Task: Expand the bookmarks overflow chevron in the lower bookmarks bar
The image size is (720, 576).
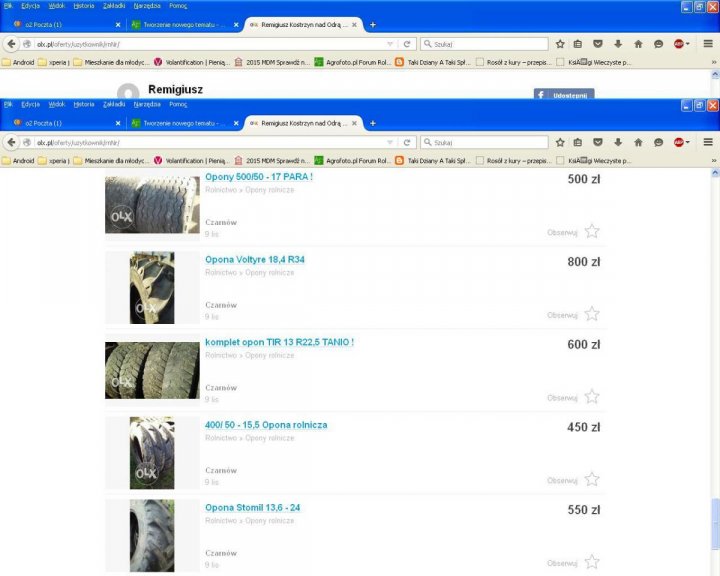Action: pos(713,160)
